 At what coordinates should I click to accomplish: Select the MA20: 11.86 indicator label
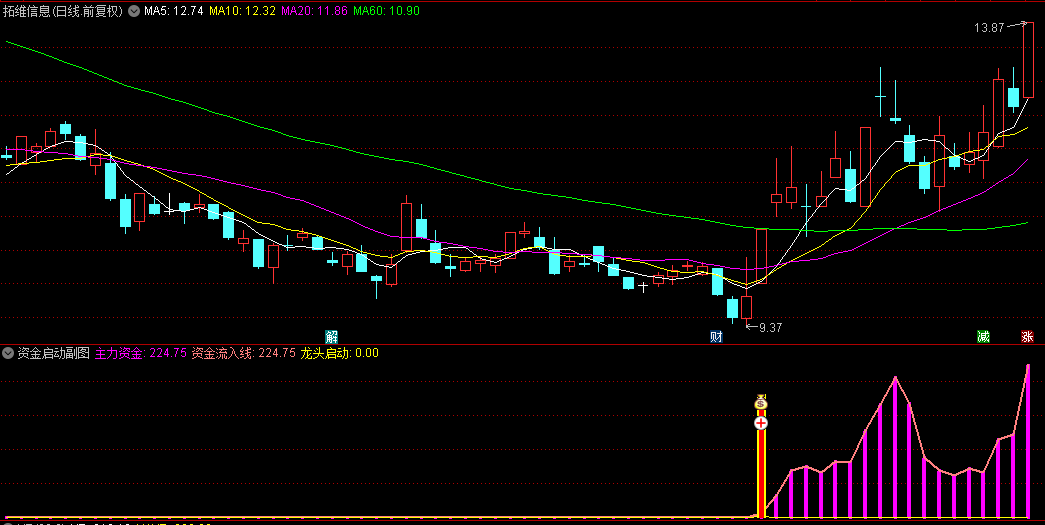pos(315,11)
